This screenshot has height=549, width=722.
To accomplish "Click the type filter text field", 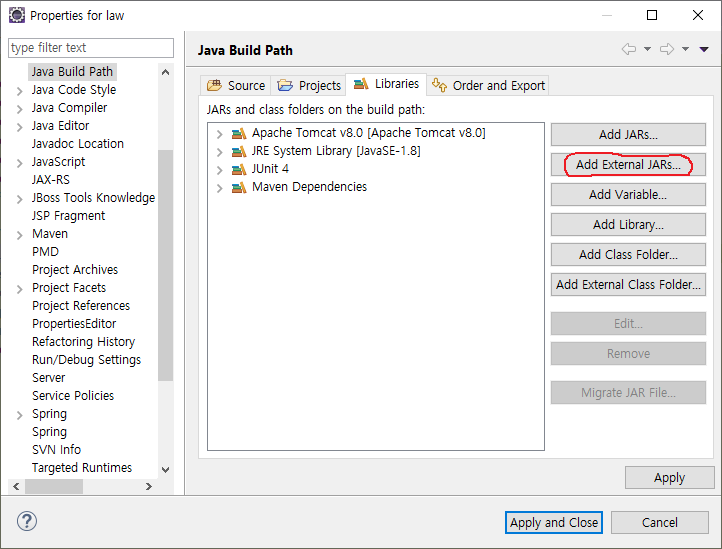I will click(91, 48).
